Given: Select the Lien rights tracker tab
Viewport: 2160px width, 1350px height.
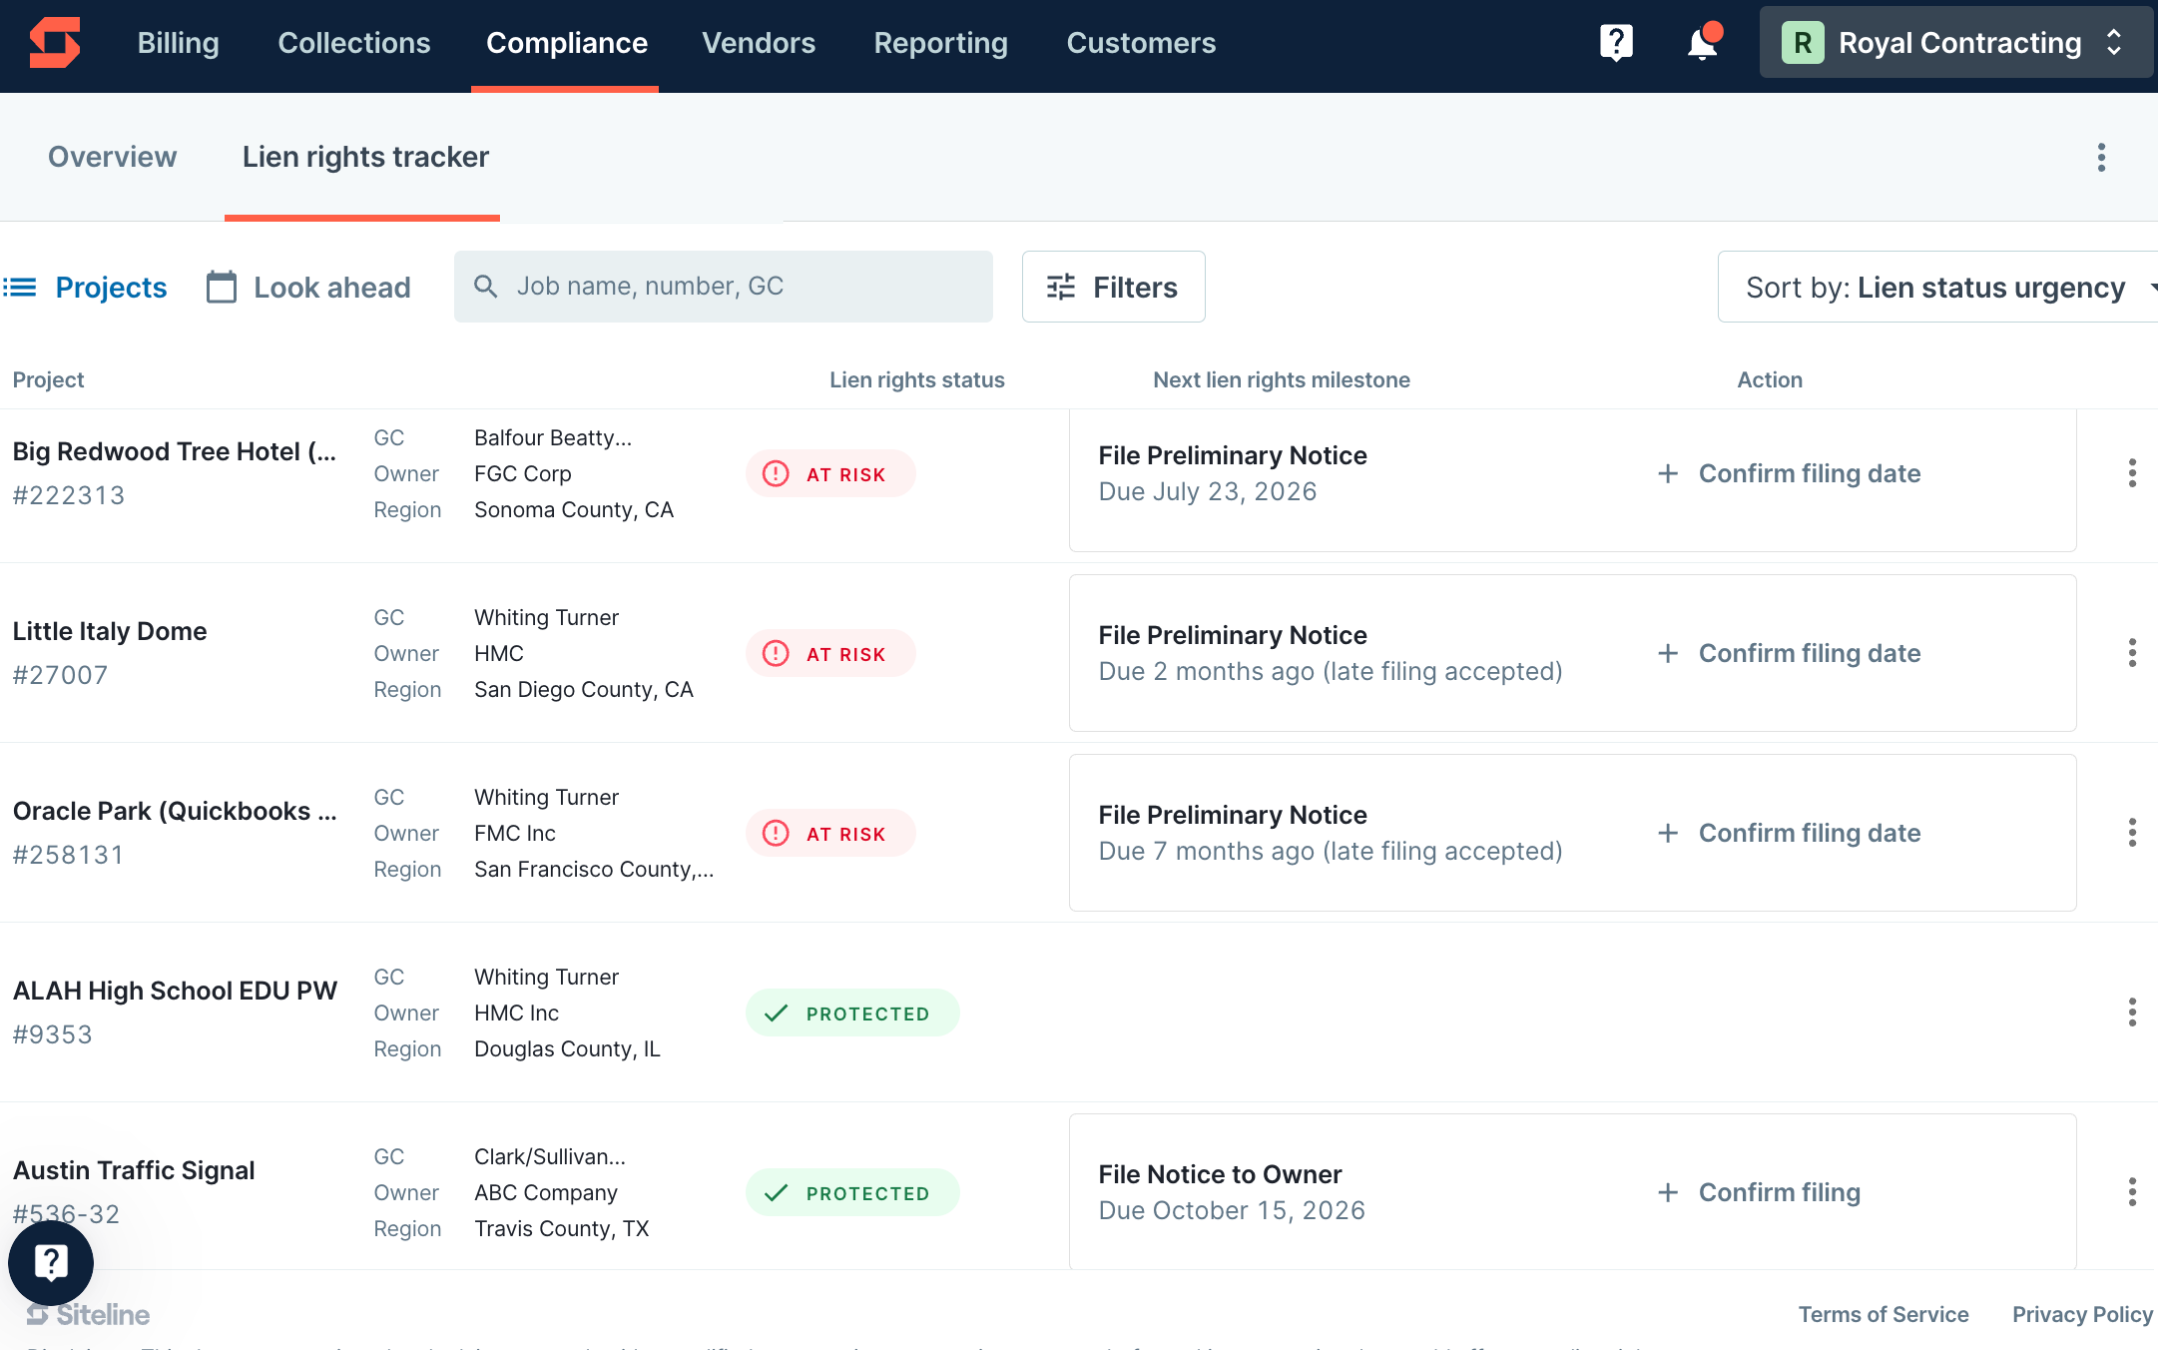Looking at the screenshot, I should tap(365, 157).
